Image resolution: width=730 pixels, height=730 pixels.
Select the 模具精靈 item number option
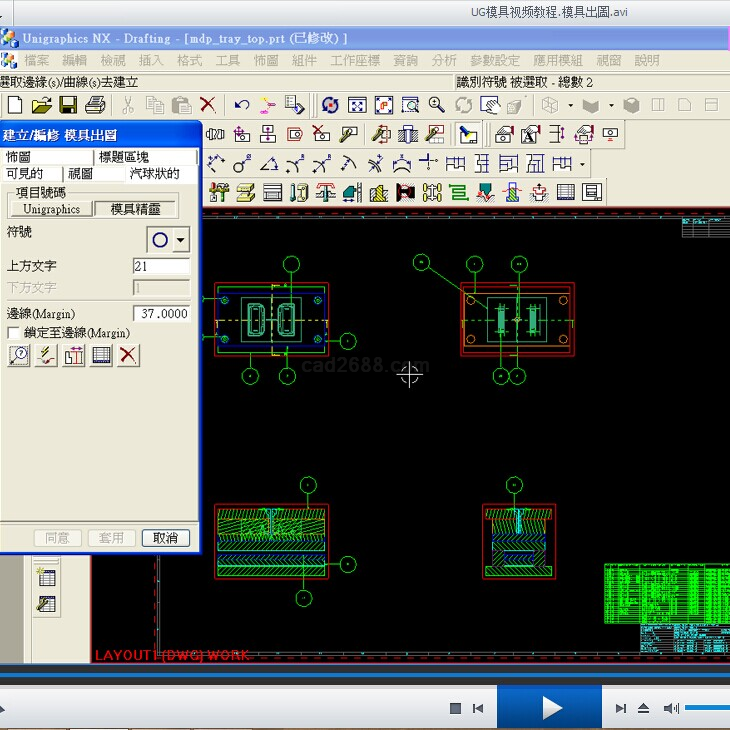point(136,209)
